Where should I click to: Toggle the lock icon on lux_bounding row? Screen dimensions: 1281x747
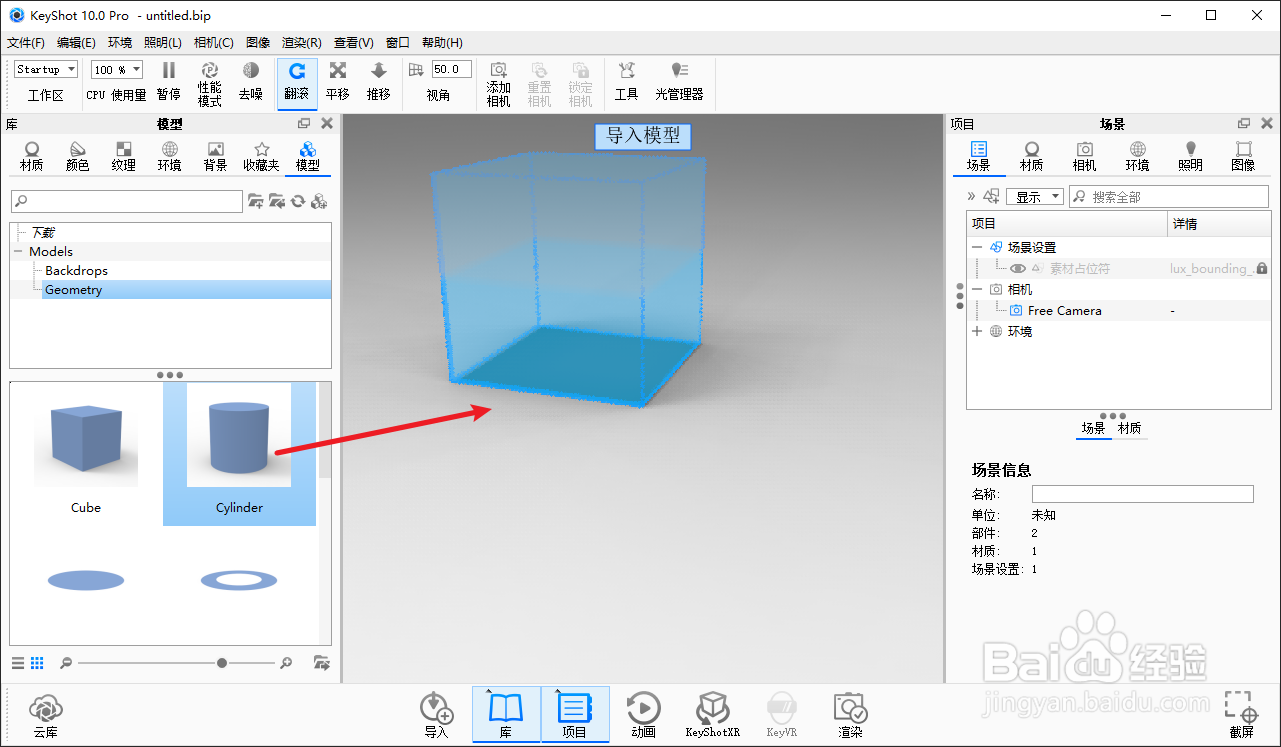(1262, 268)
